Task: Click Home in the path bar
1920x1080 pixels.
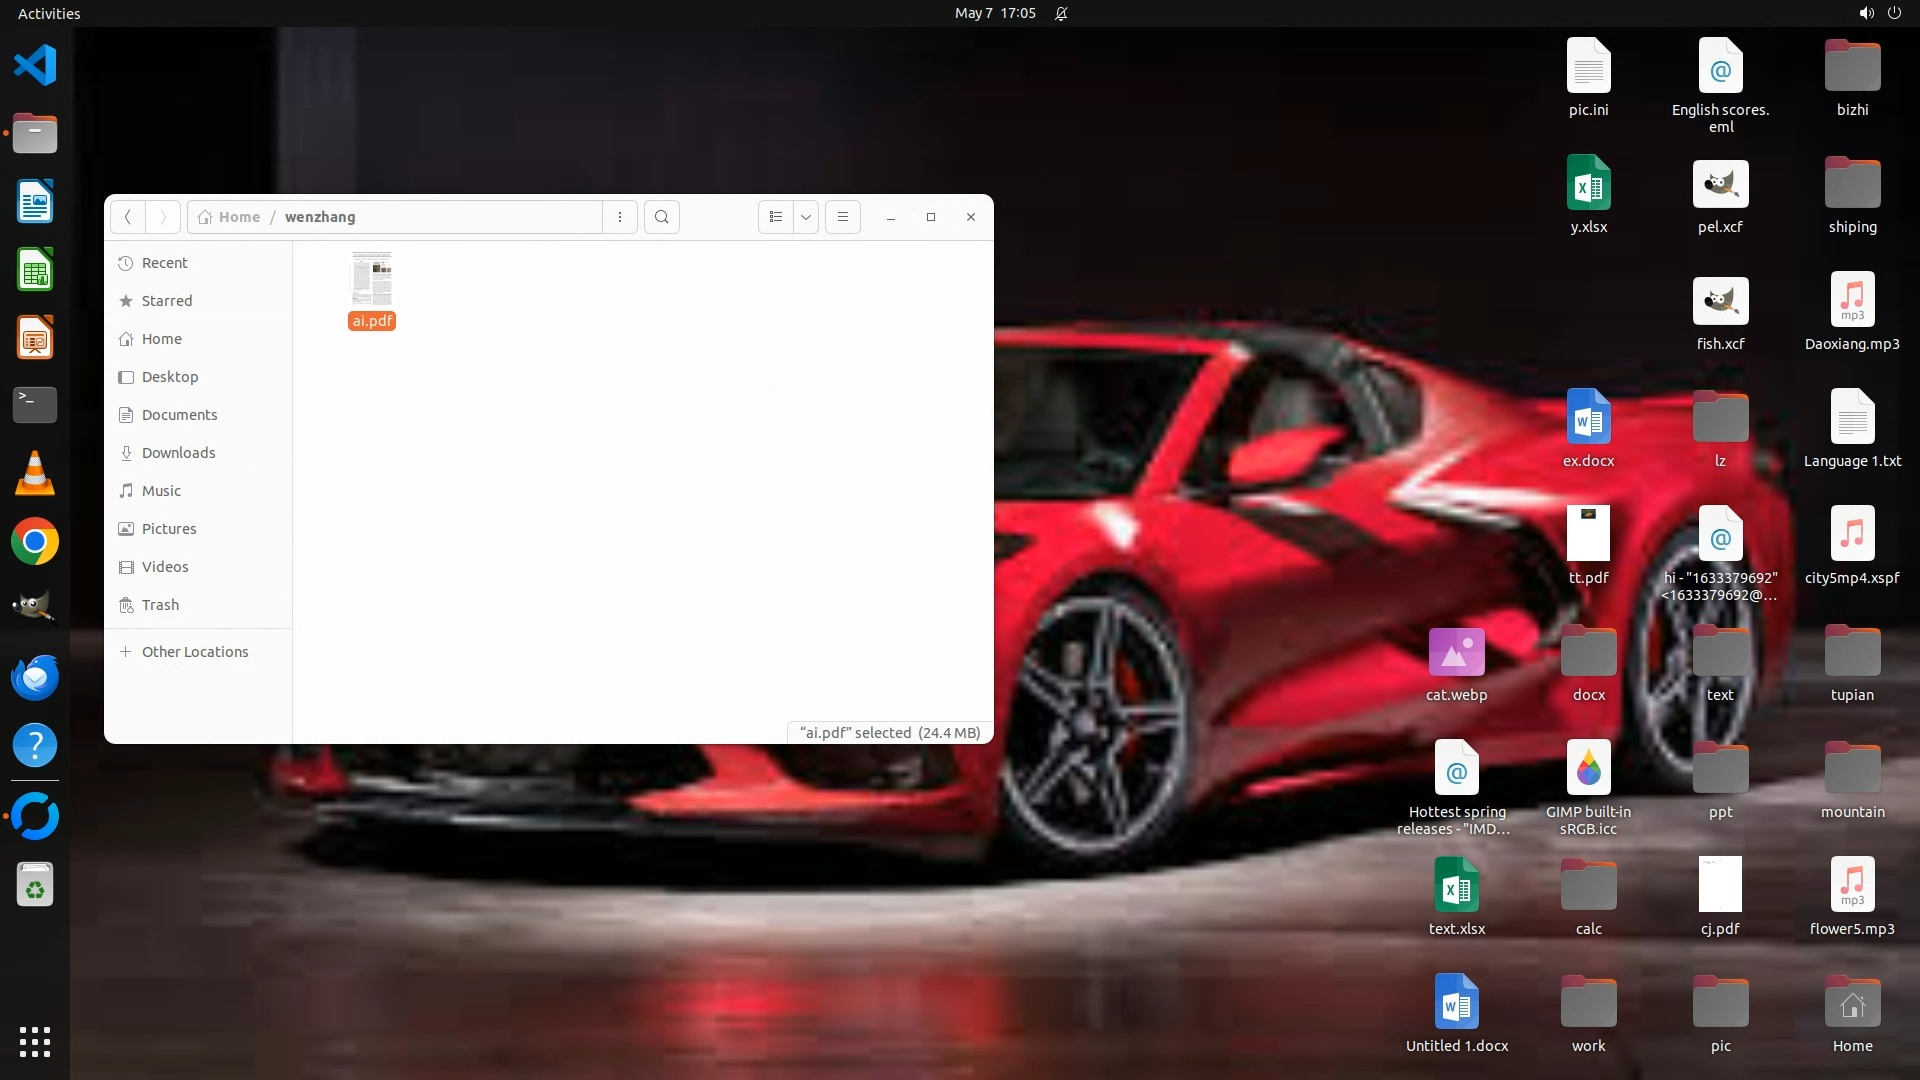Action: (238, 217)
